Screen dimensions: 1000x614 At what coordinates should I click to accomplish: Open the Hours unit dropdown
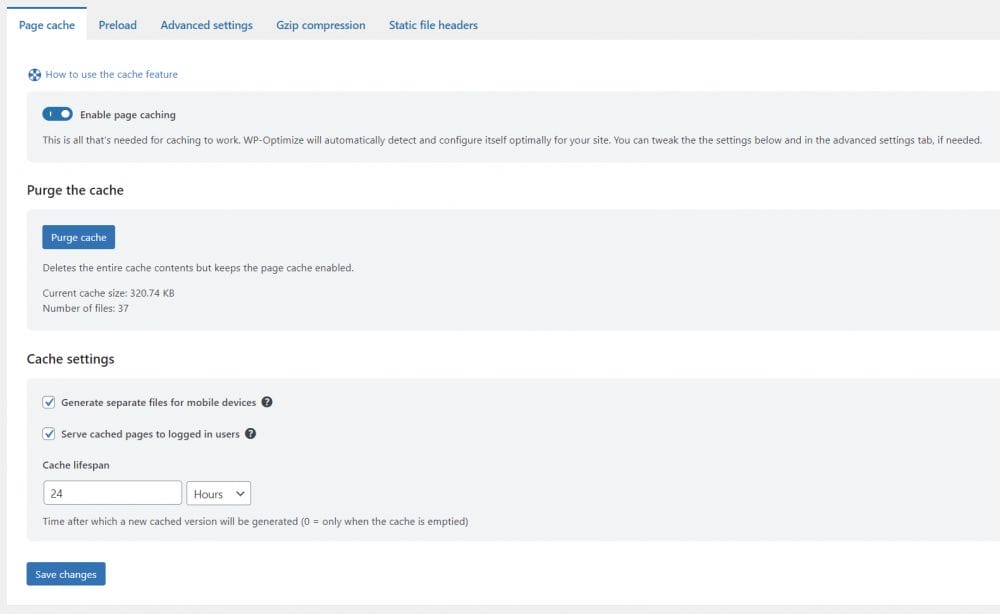coord(218,493)
